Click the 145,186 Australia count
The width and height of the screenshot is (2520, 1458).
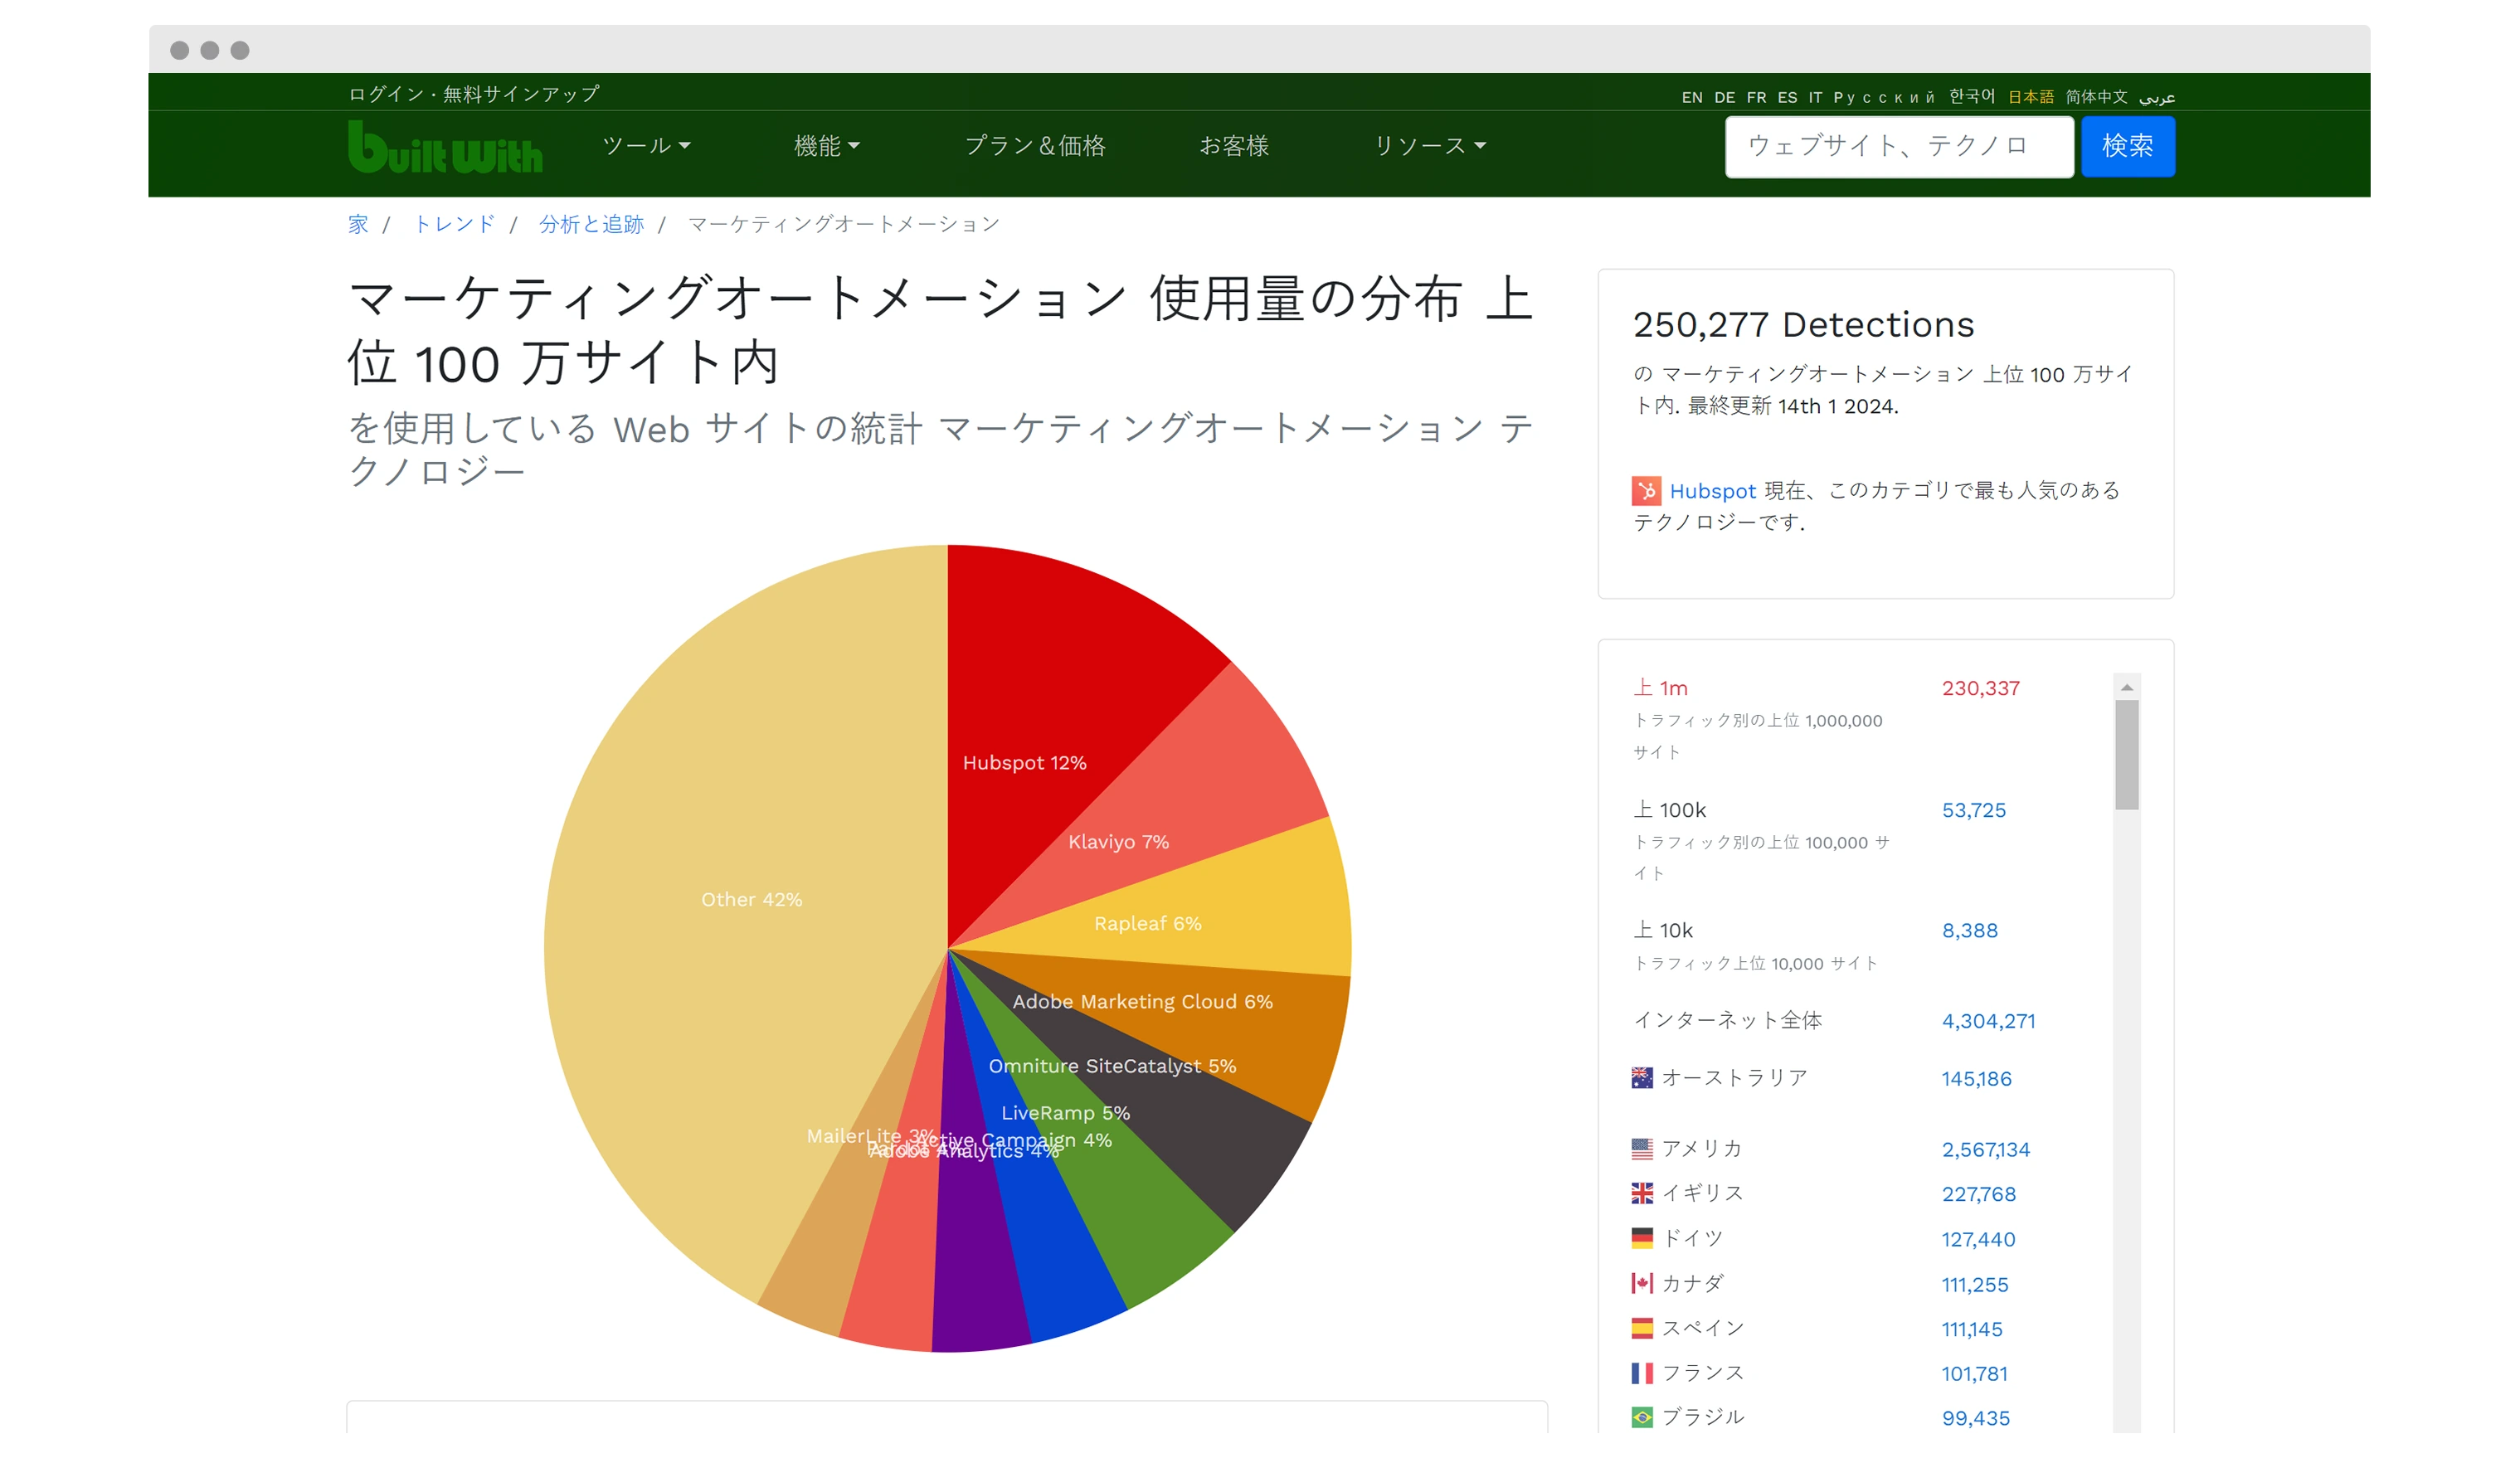[1977, 1079]
